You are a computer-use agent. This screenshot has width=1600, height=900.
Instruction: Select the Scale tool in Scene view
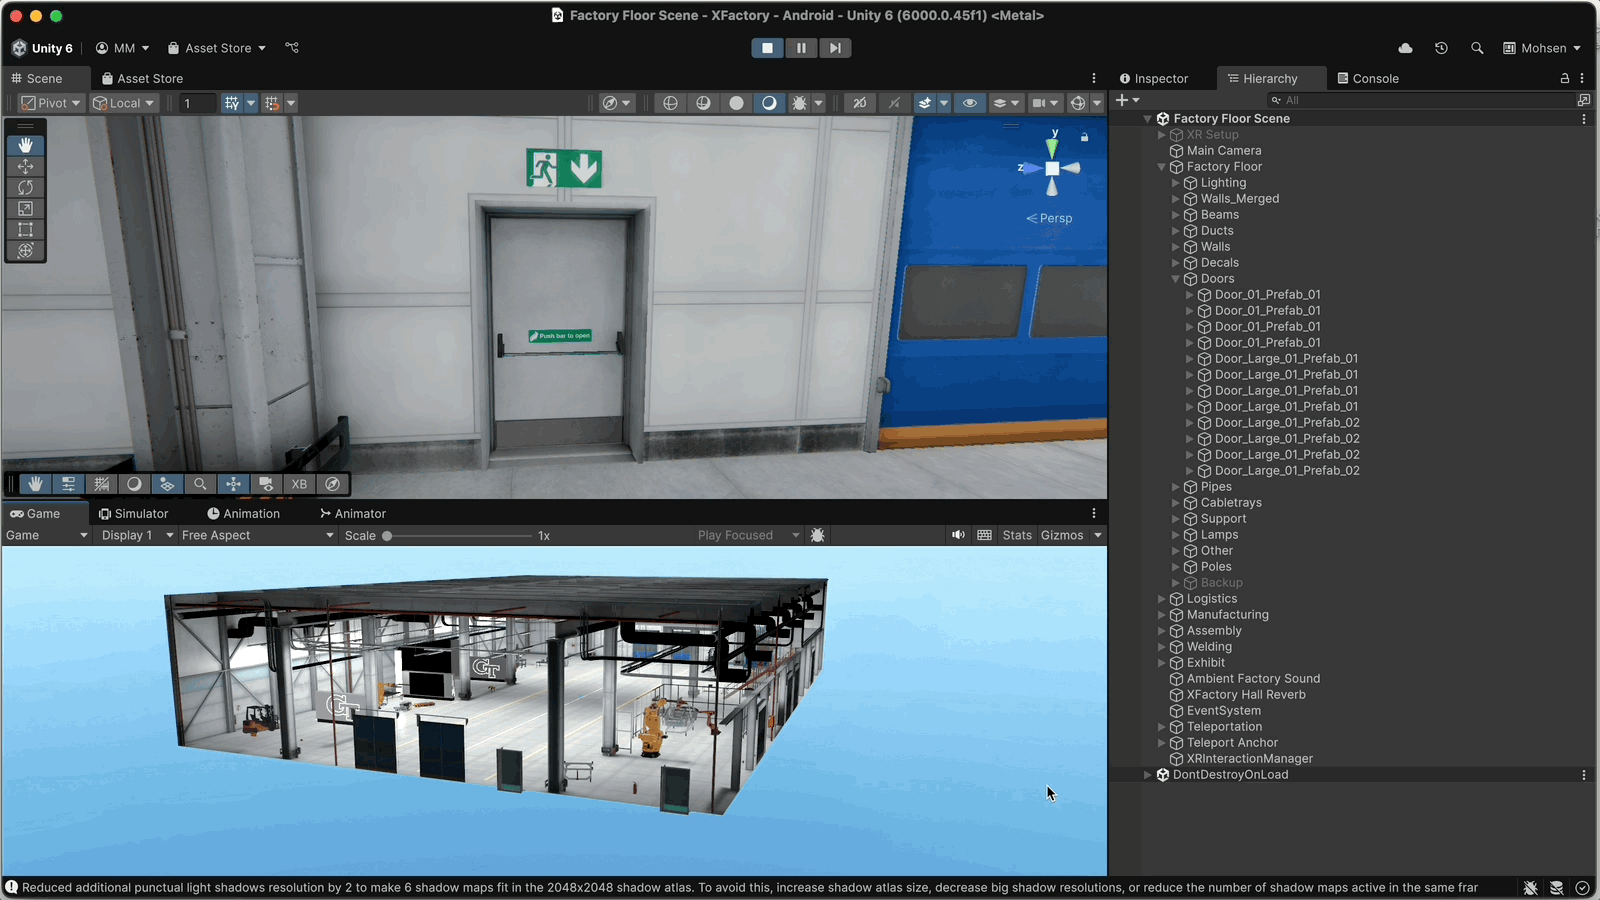click(26, 209)
